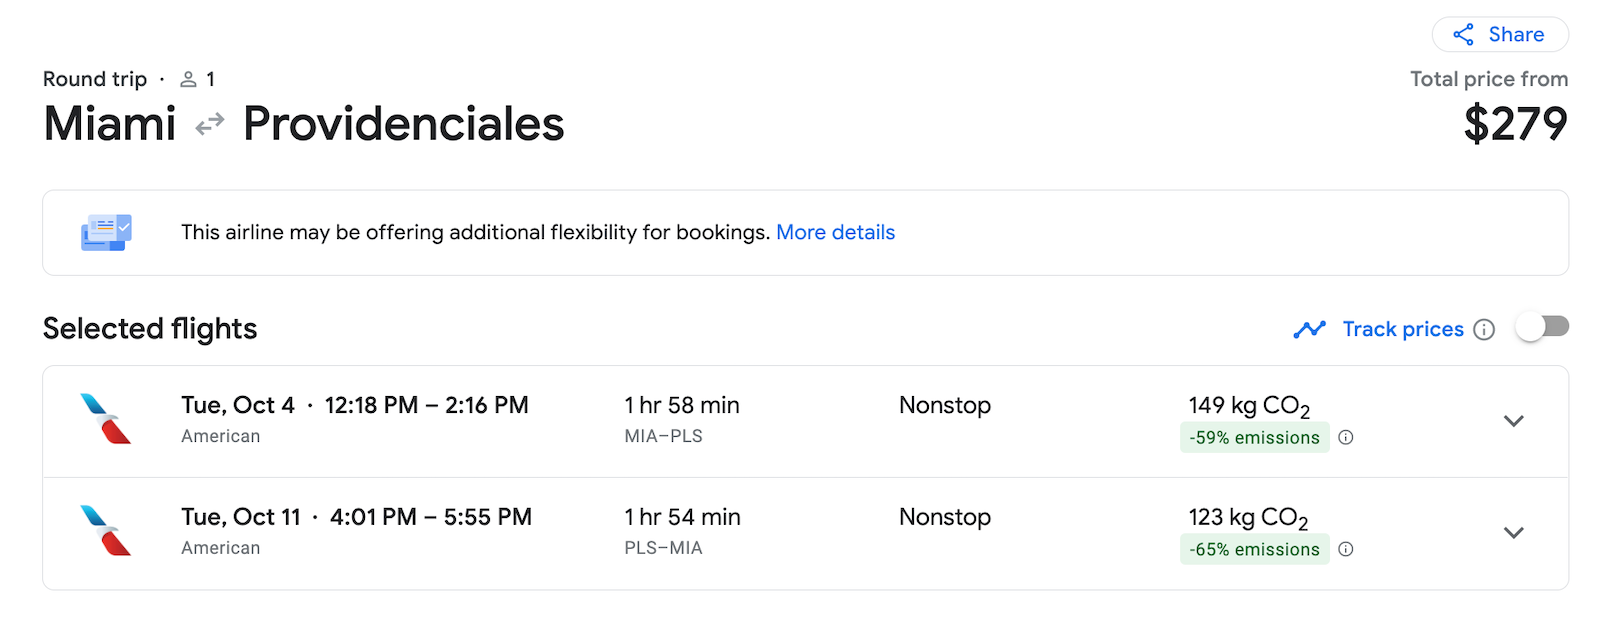Open the More details link
This screenshot has width=1600, height=626.
click(835, 232)
